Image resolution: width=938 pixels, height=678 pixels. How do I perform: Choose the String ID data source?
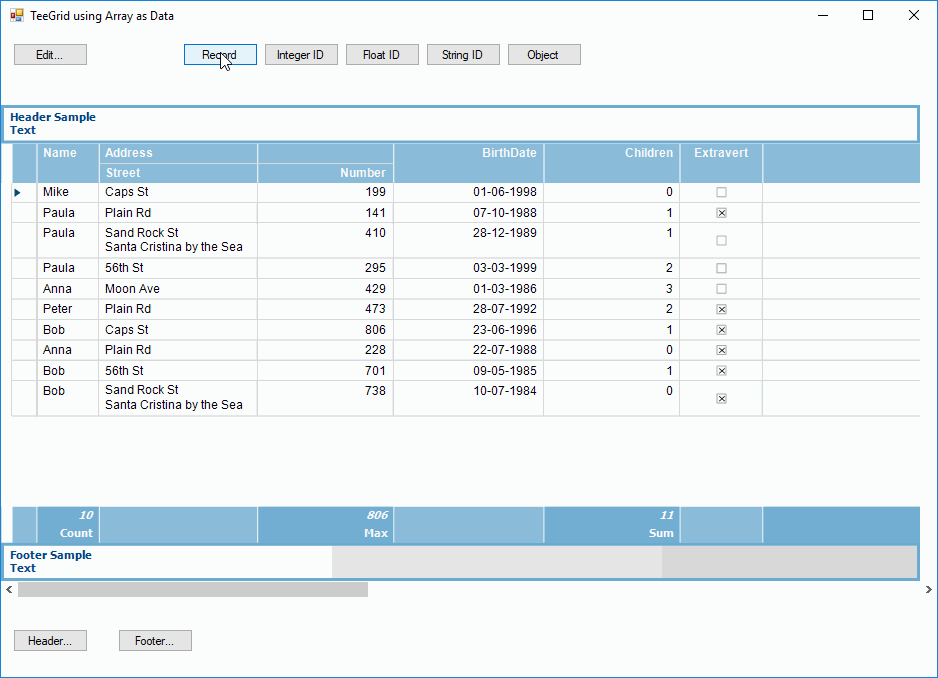(462, 55)
